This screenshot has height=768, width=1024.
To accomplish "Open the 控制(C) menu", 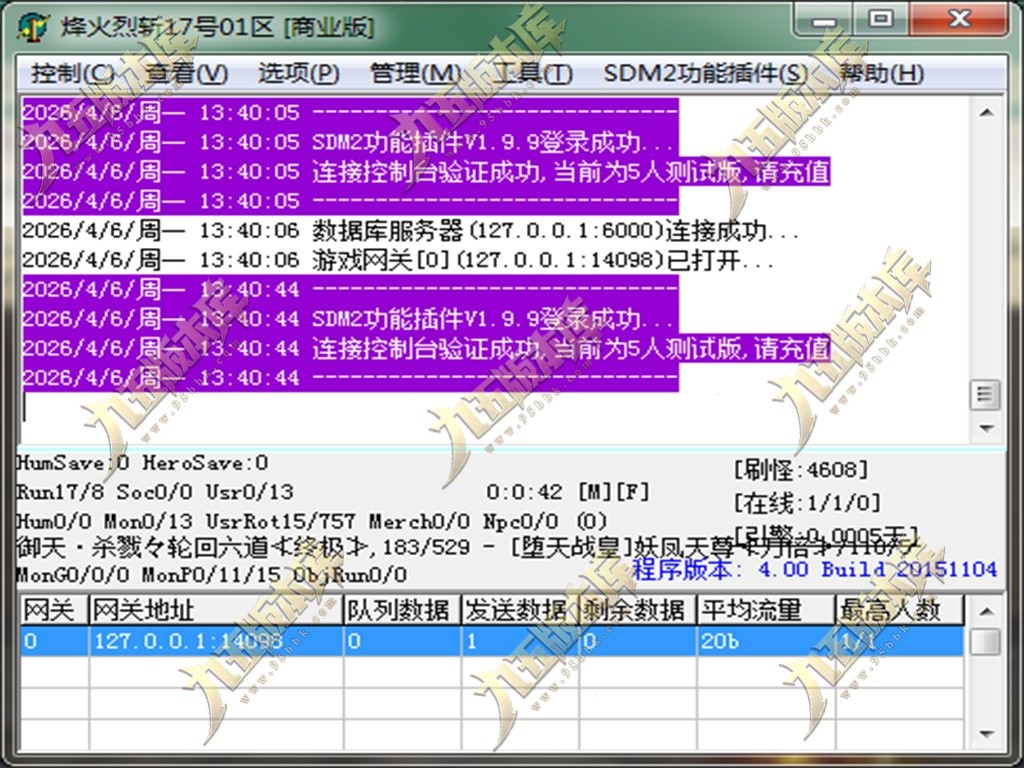I will (x=72, y=73).
